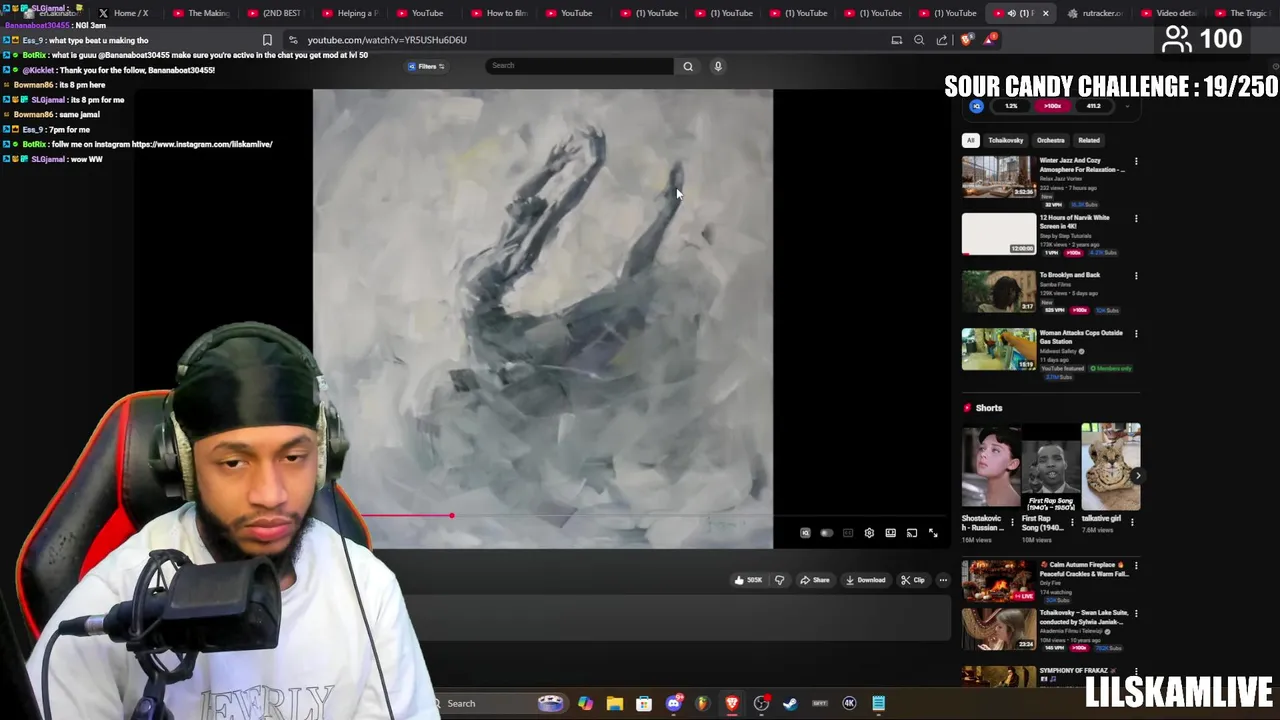Screen dimensions: 1280x720
Task: Open FL Studio from taskbar
Action: click(x=702, y=703)
